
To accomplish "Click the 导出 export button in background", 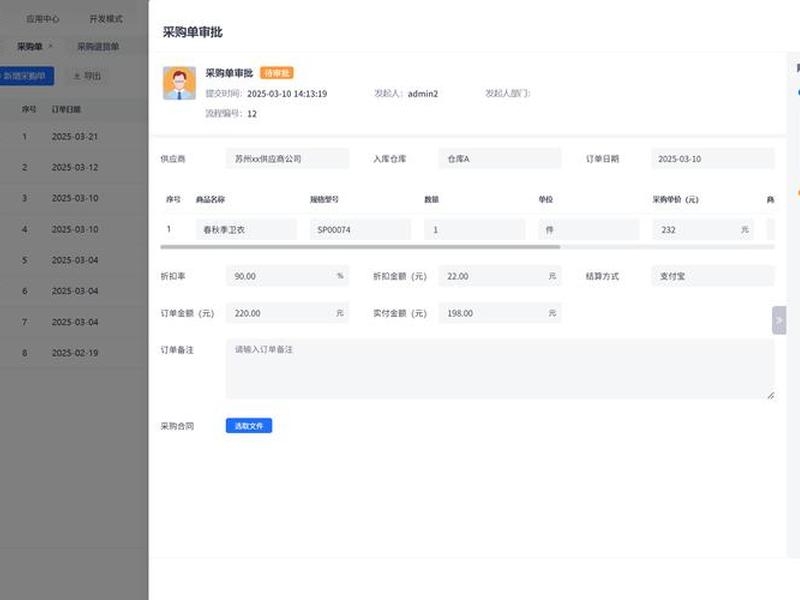I will (x=87, y=76).
